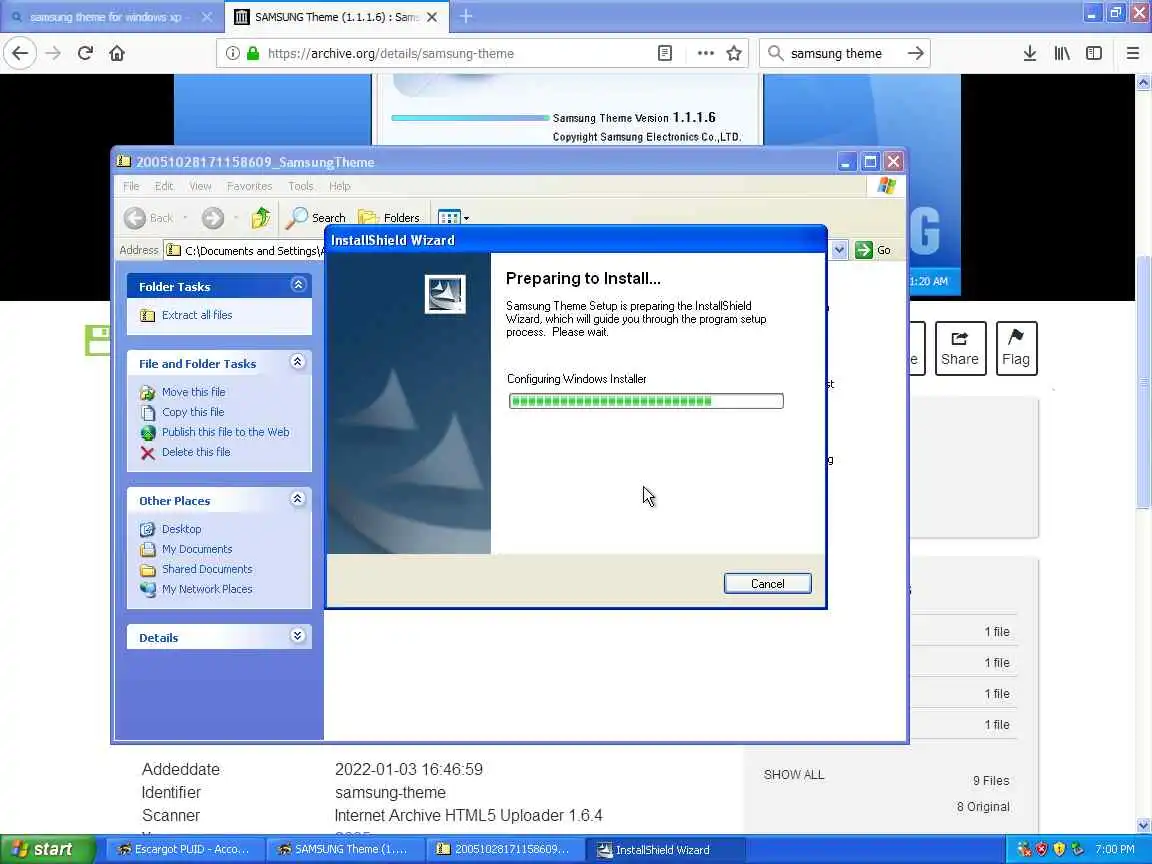This screenshot has width=1152, height=864.
Task: Toggle Firefox sidebar icon
Action: coord(1094,53)
